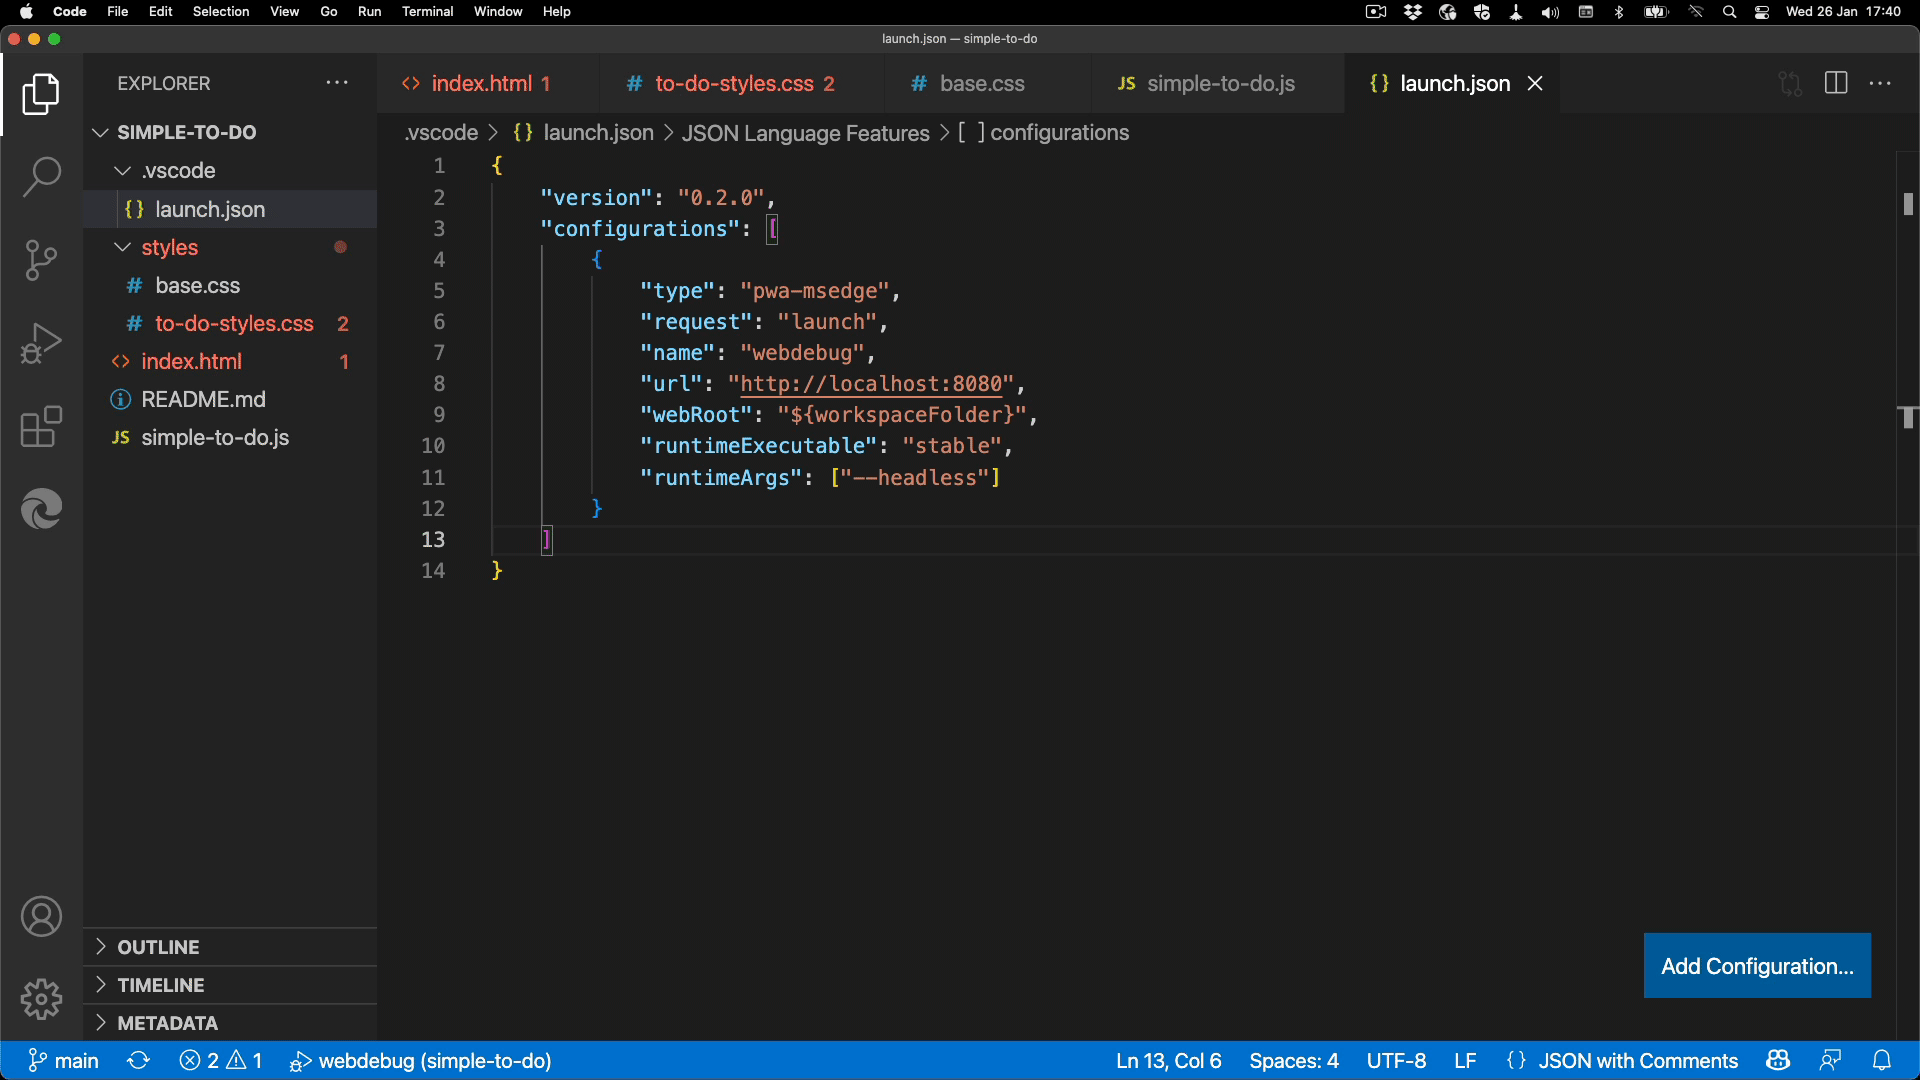This screenshot has width=1920, height=1080.
Task: Mute system volume from the menu bar
Action: tap(1549, 12)
